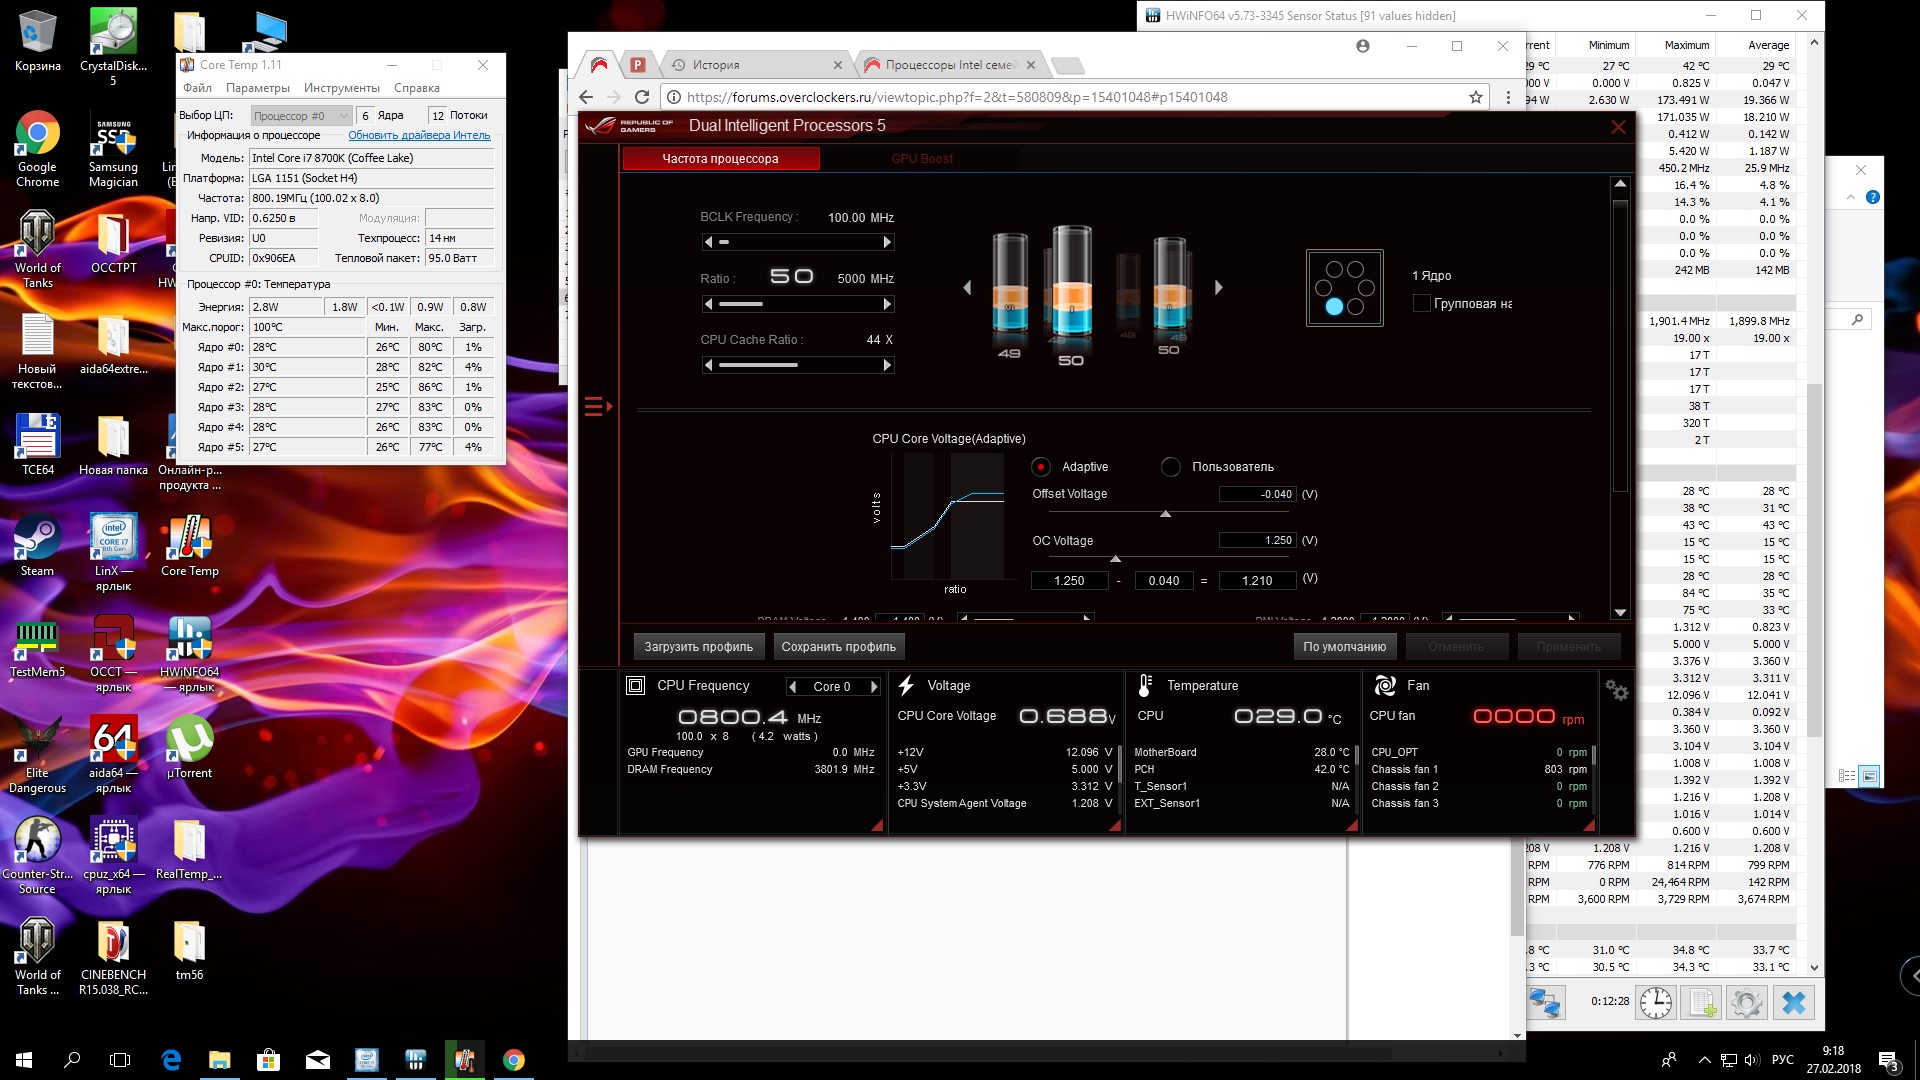Open the Процессор #0 selection dropdown
This screenshot has height=1080, width=1920.
301,116
